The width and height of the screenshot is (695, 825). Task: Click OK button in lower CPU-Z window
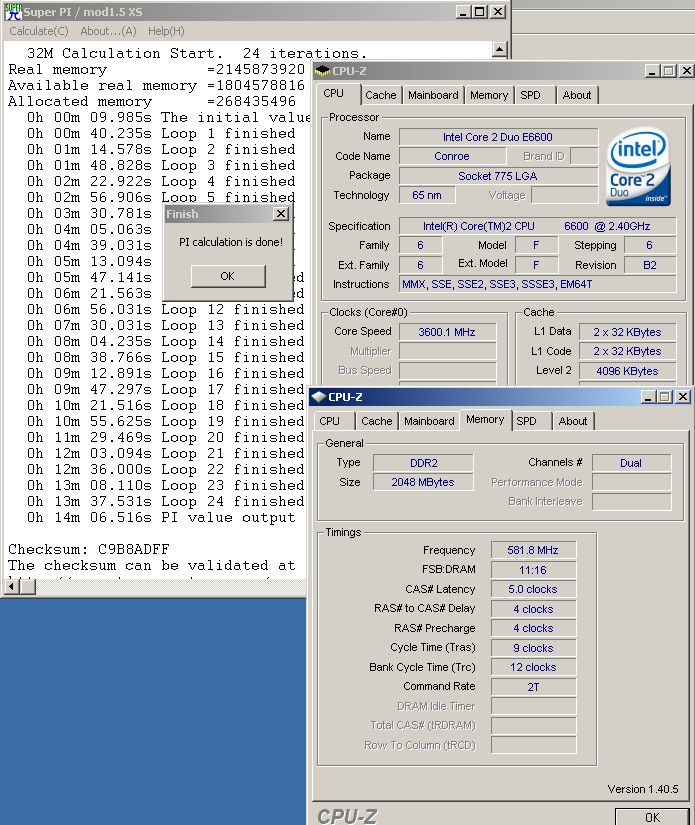(x=652, y=817)
